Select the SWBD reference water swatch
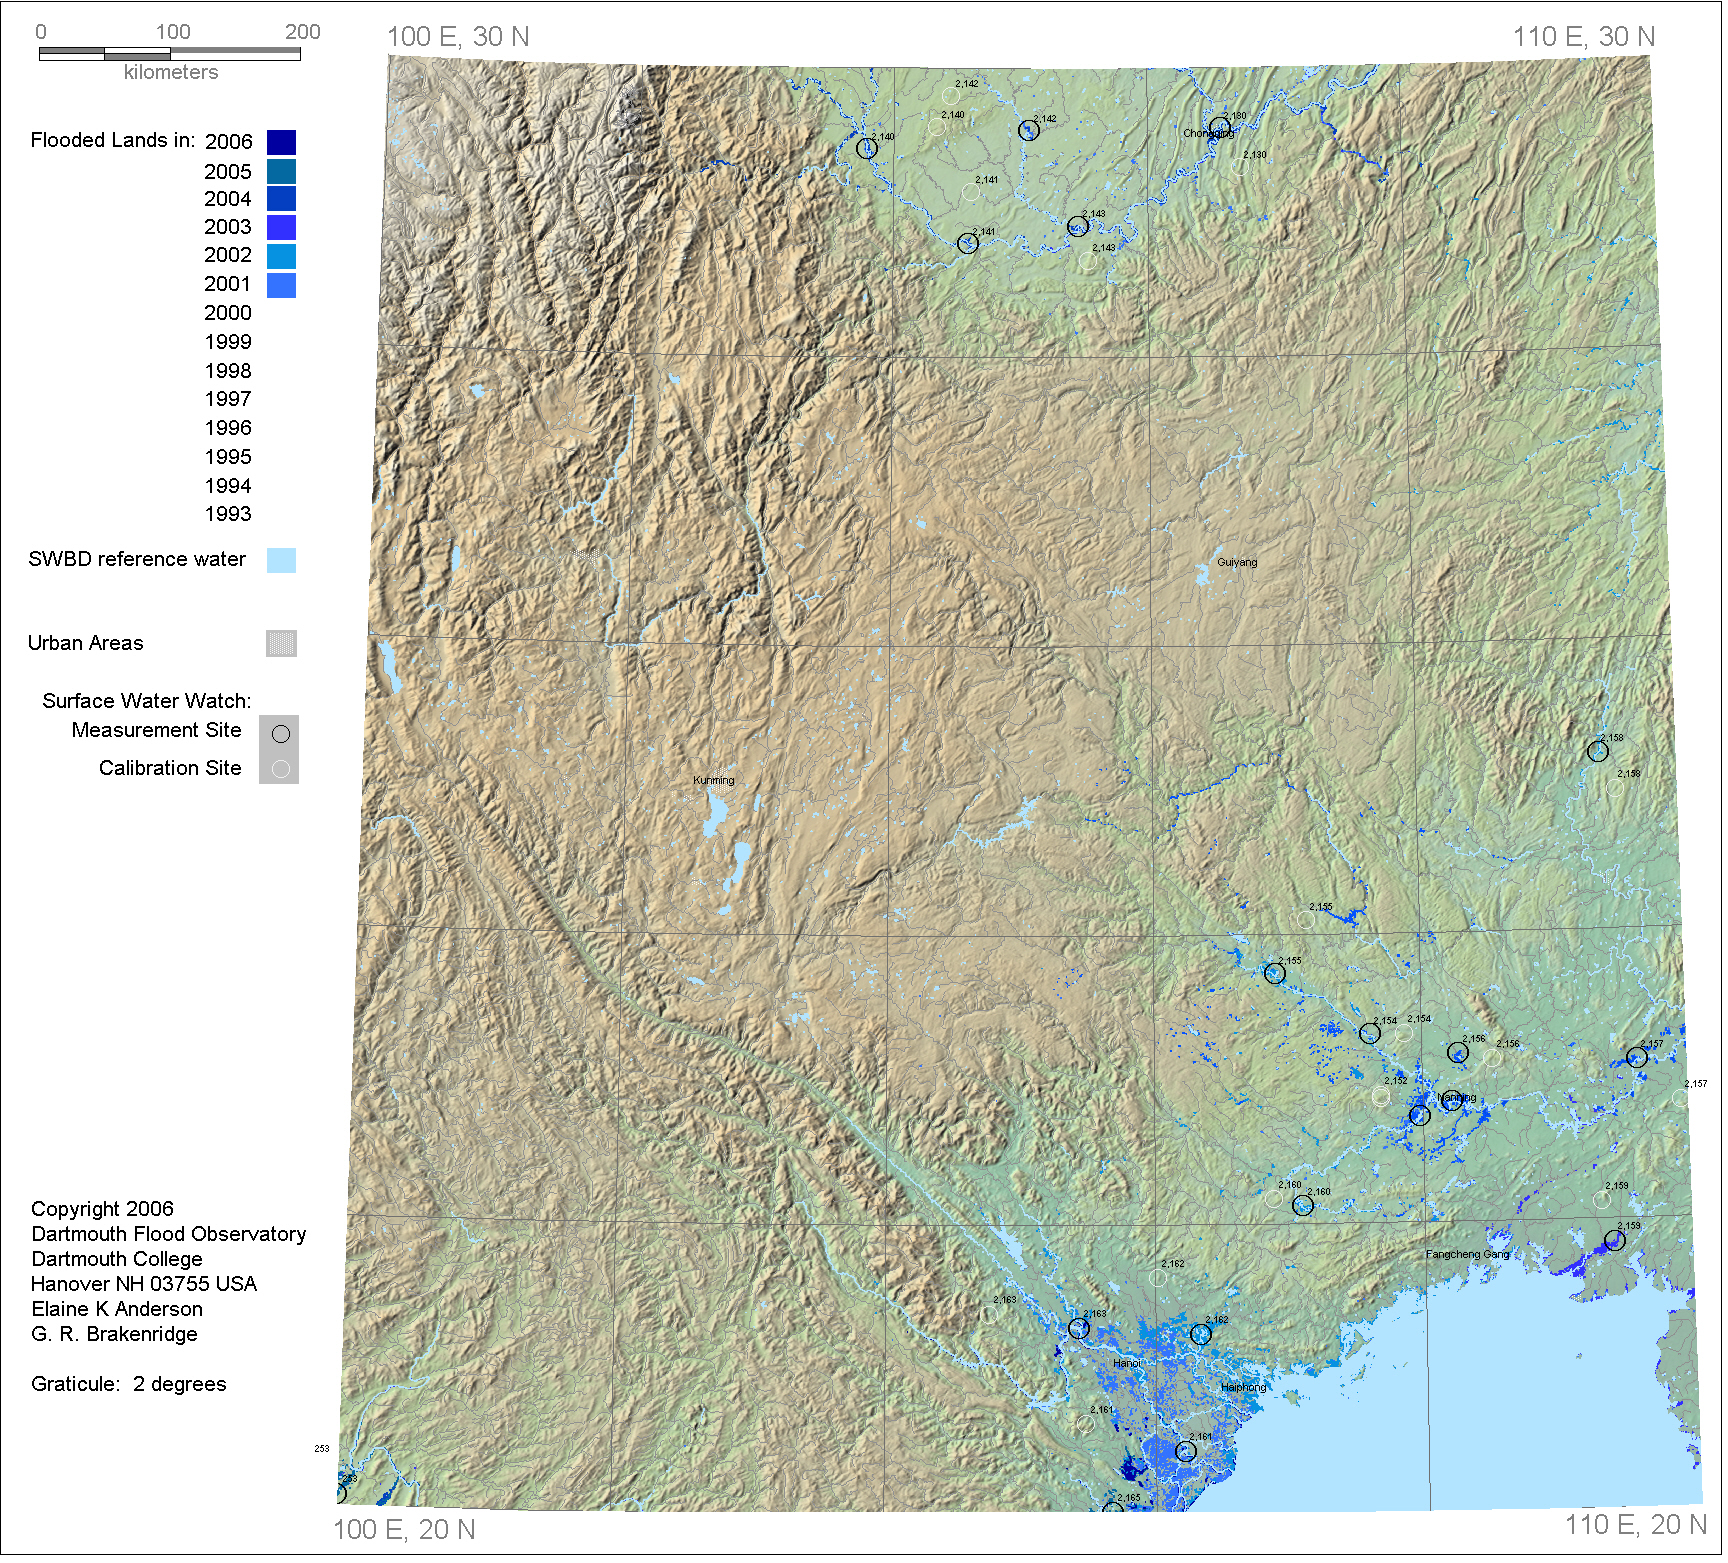The height and width of the screenshot is (1563, 1728). (x=282, y=562)
